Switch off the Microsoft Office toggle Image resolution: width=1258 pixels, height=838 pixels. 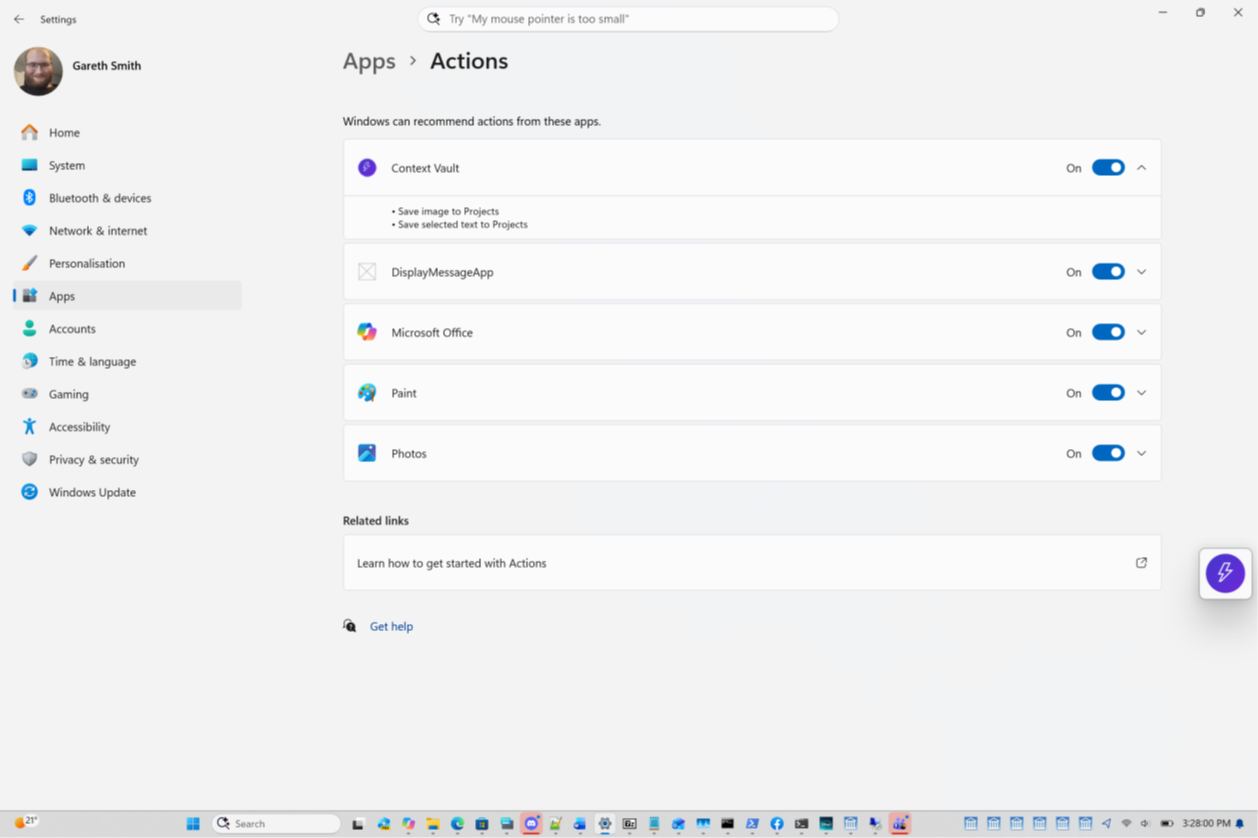(1108, 332)
